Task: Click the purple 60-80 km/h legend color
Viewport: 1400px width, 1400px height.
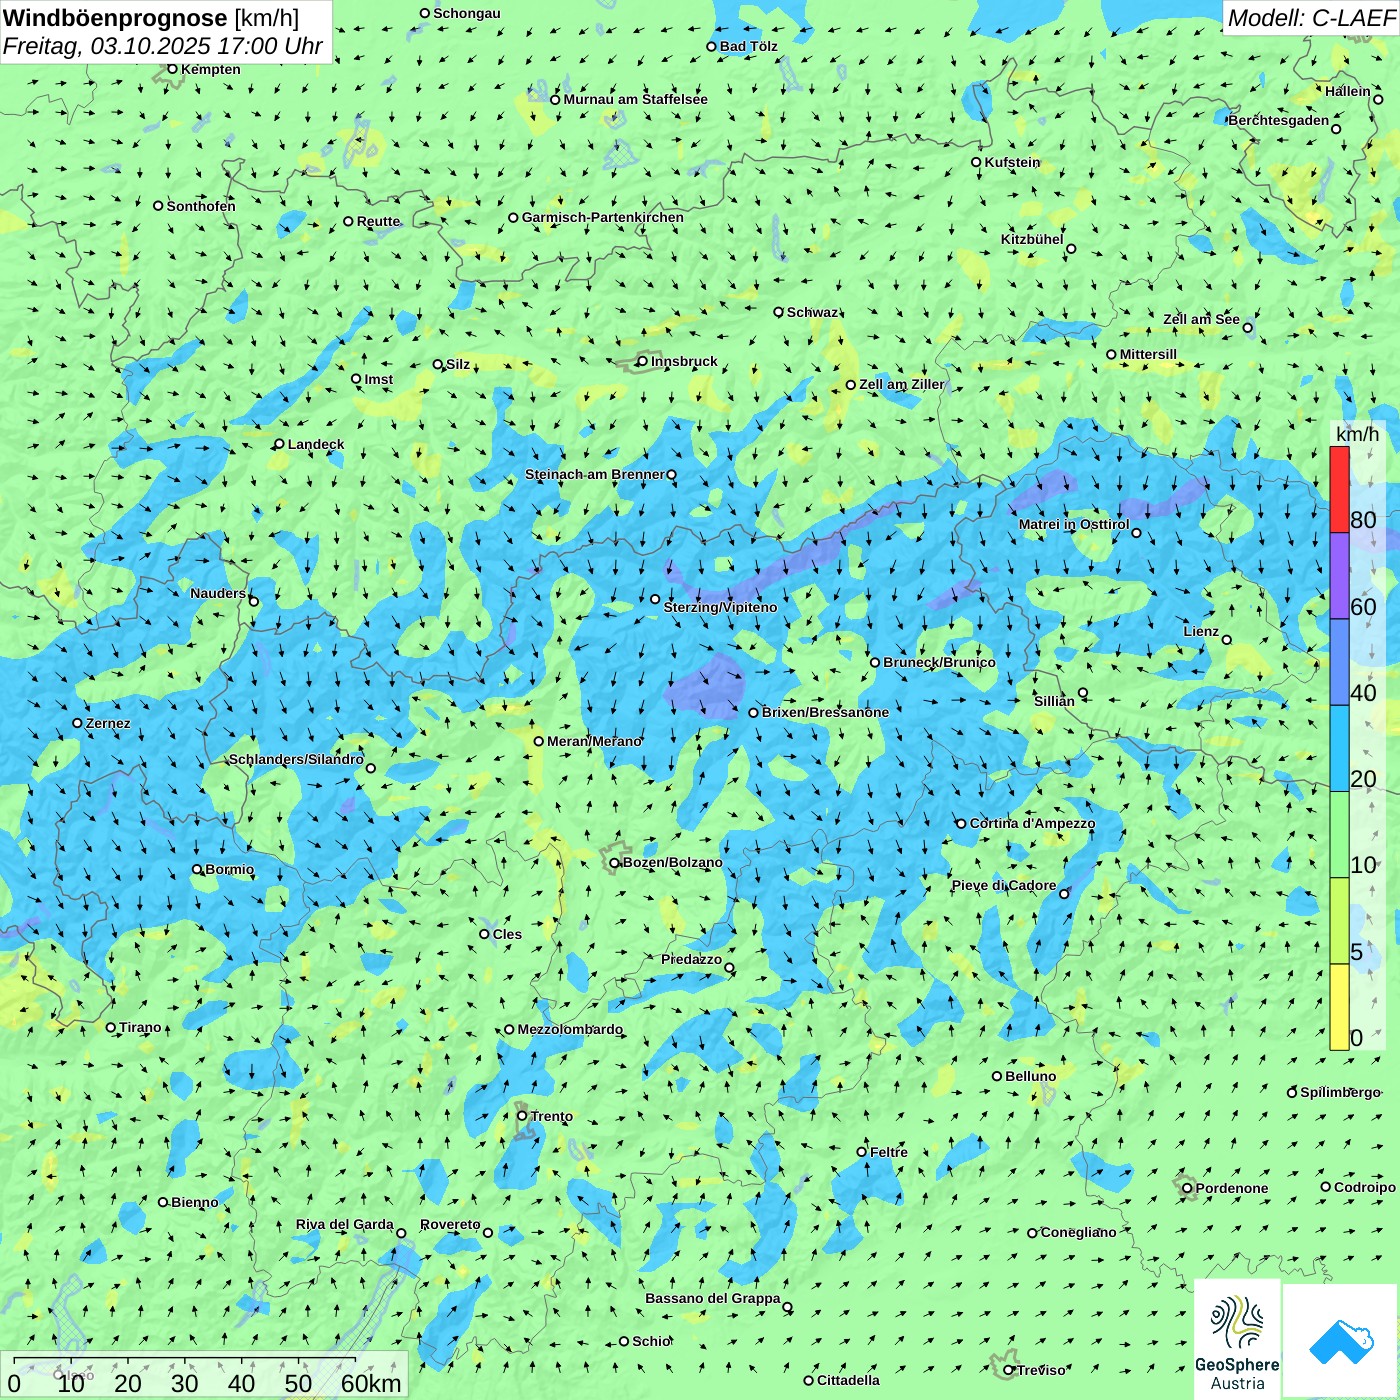Action: click(x=1339, y=576)
